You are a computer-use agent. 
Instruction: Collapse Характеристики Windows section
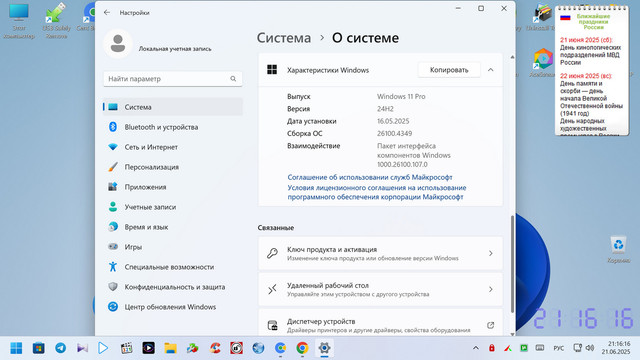(491, 70)
